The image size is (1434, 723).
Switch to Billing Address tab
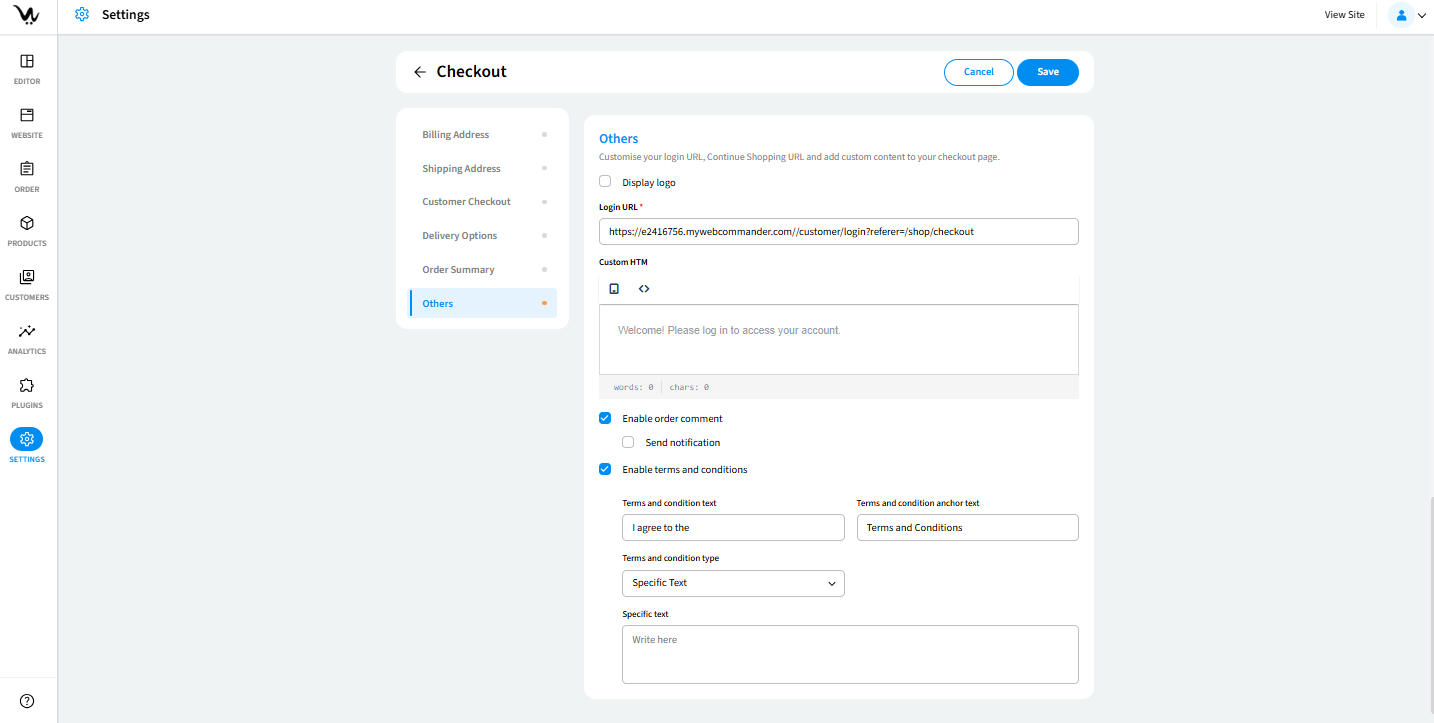[x=456, y=135]
